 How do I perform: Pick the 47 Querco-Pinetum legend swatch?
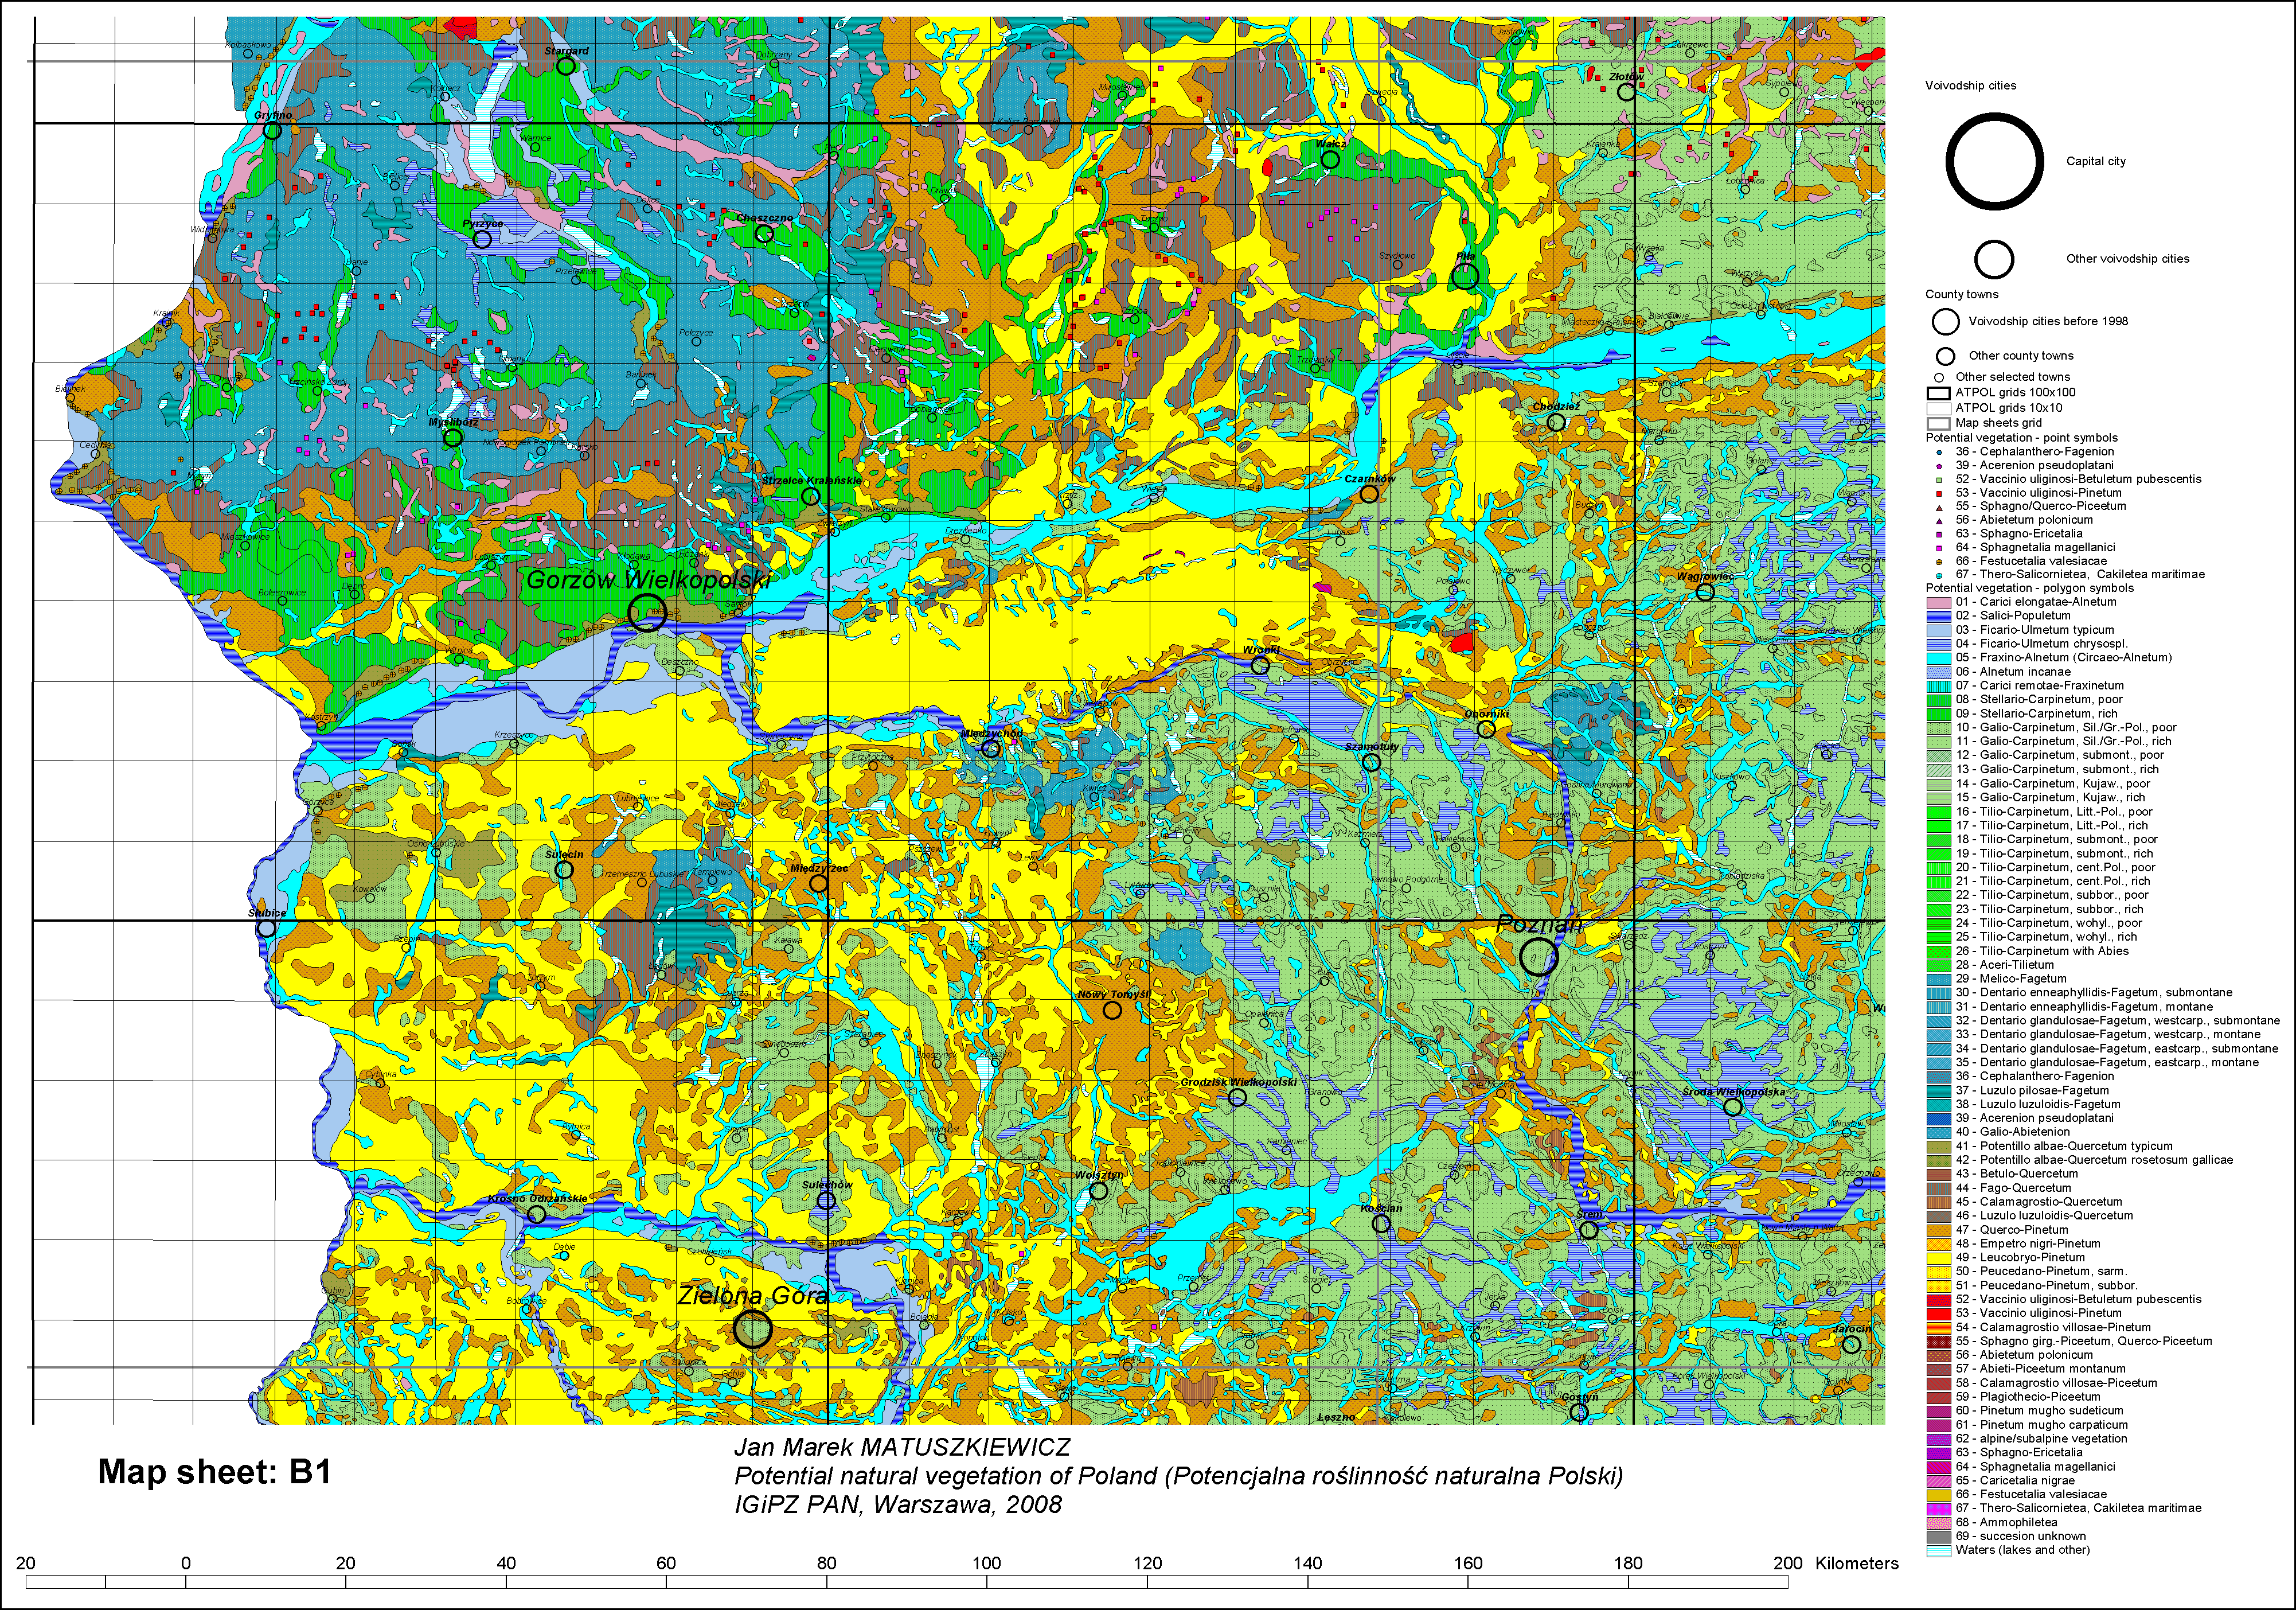tap(1939, 1230)
